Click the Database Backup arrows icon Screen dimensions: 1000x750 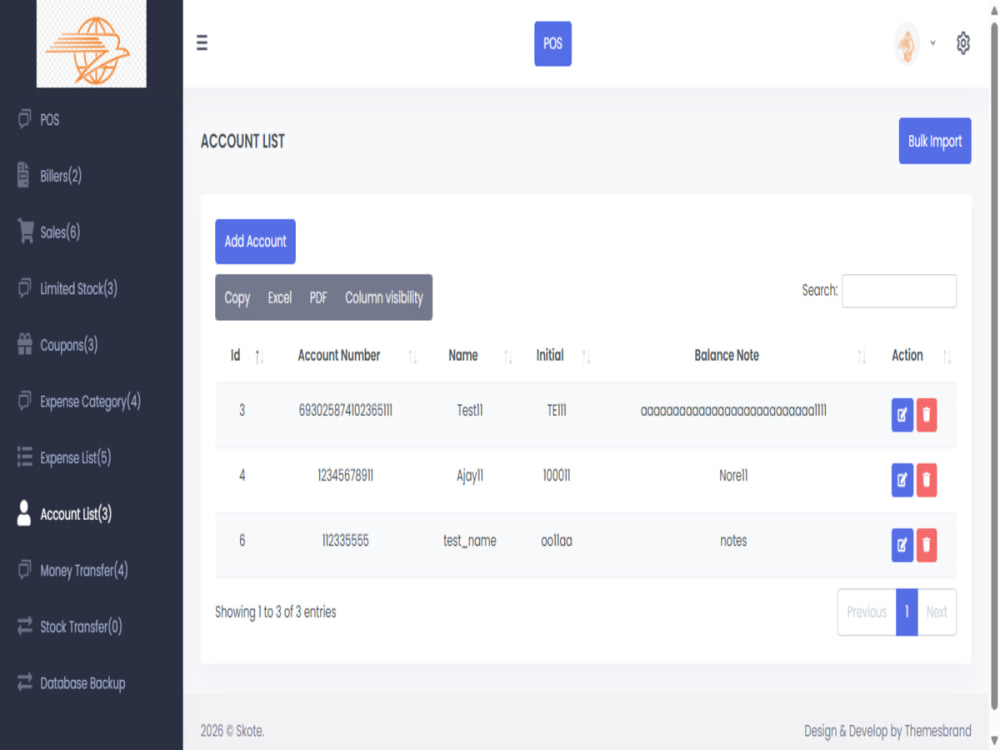(24, 682)
